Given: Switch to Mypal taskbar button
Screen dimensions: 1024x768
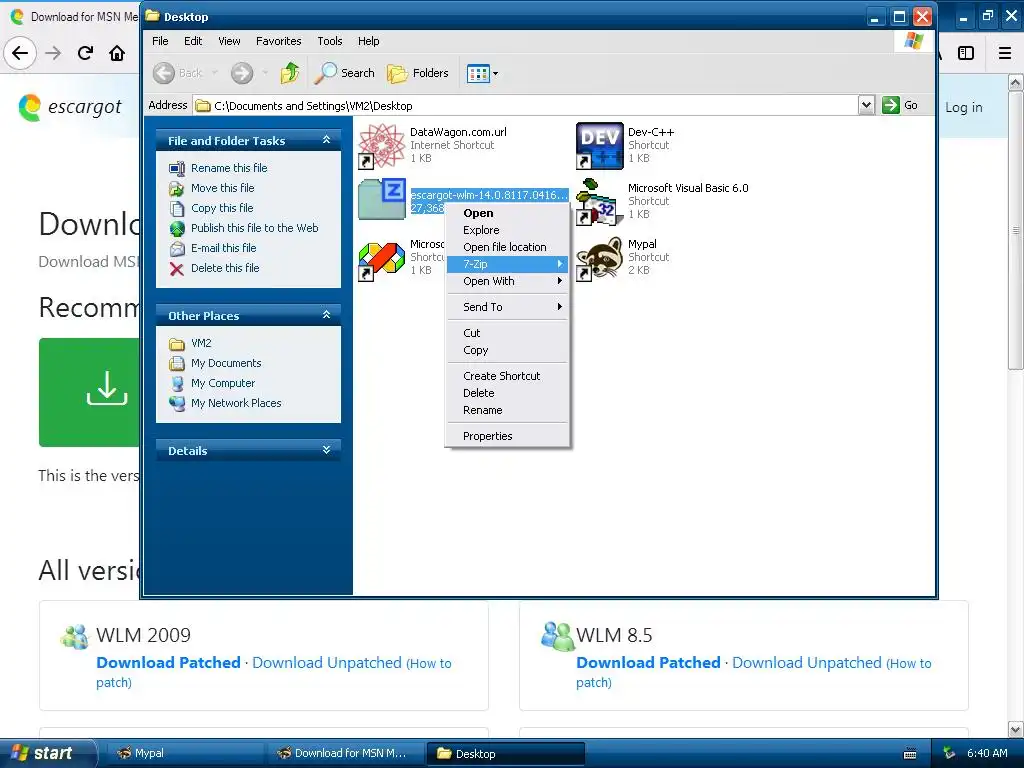Looking at the screenshot, I should click(x=184, y=753).
